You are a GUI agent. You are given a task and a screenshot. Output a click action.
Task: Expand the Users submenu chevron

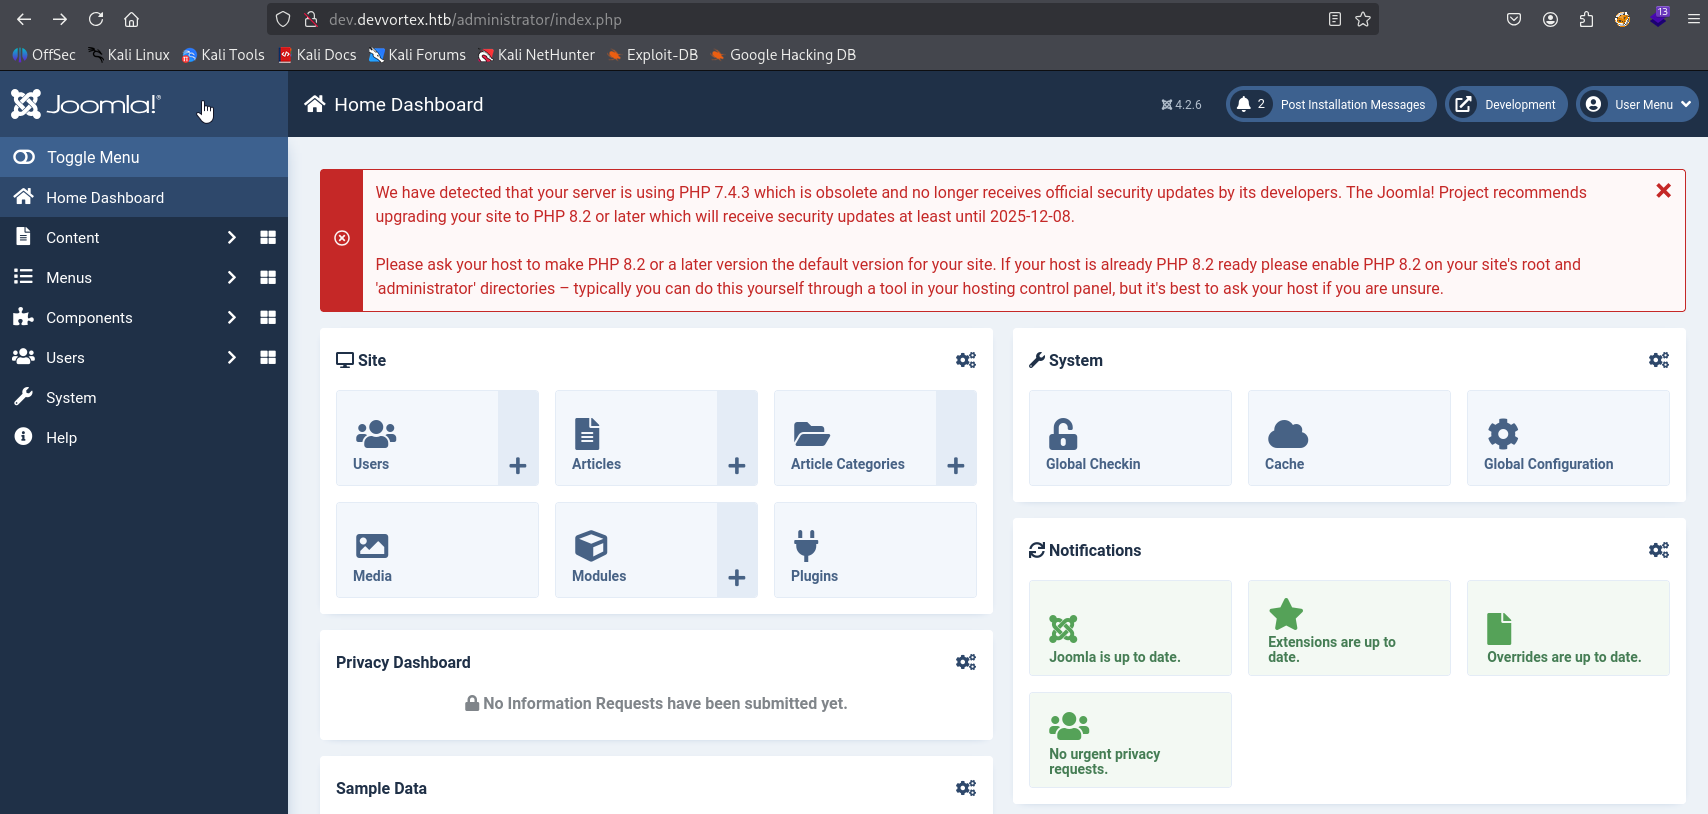pyautogui.click(x=231, y=357)
